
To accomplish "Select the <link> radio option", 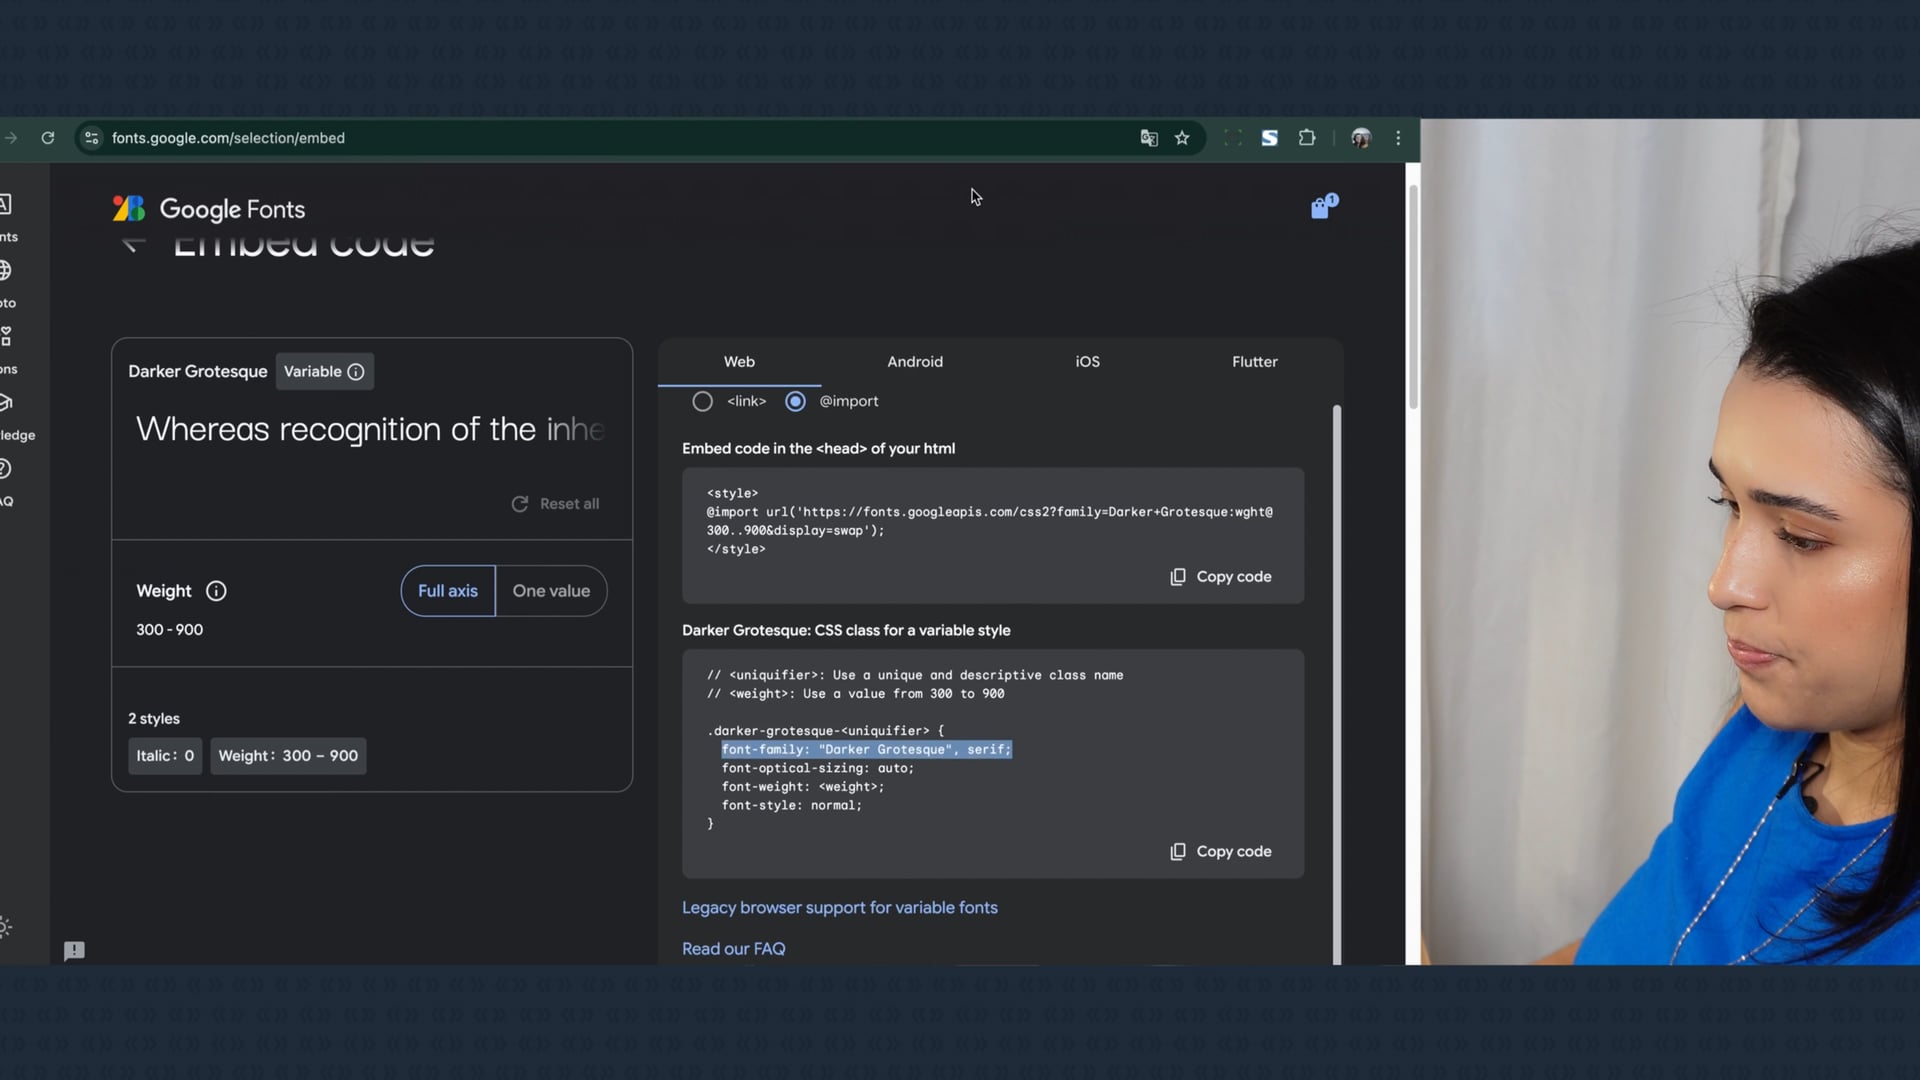I will click(x=703, y=401).
